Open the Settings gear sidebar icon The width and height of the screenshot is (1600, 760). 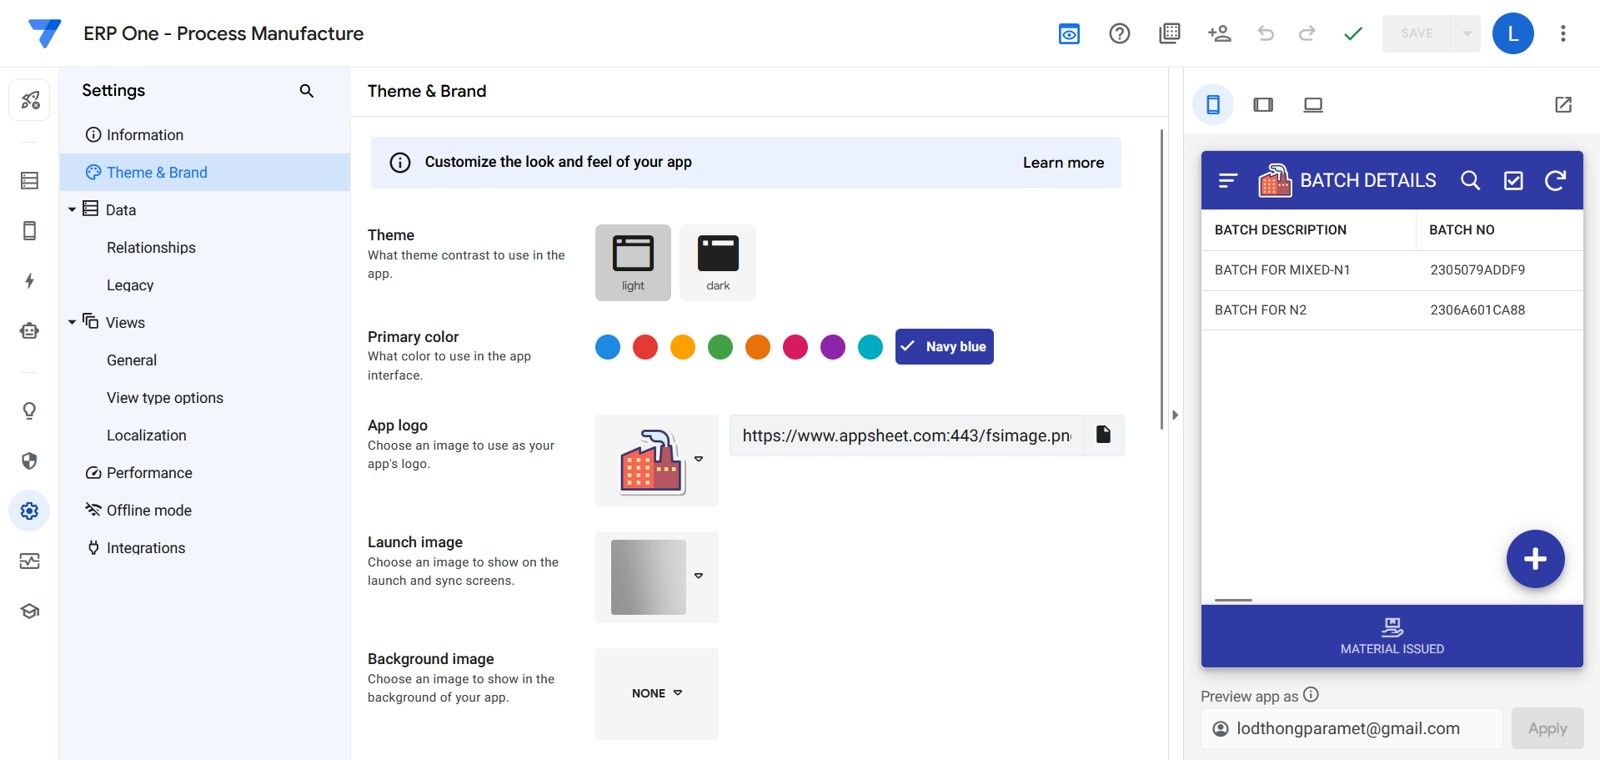click(30, 511)
